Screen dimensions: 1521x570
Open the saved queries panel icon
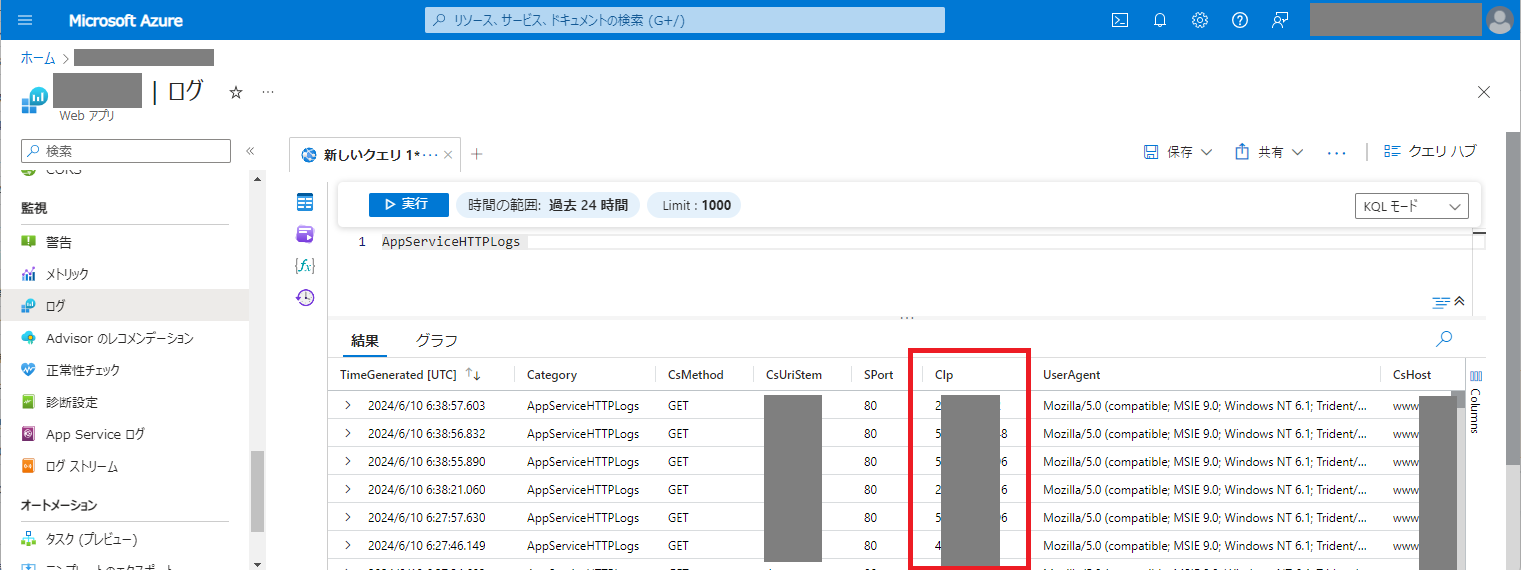[305, 234]
